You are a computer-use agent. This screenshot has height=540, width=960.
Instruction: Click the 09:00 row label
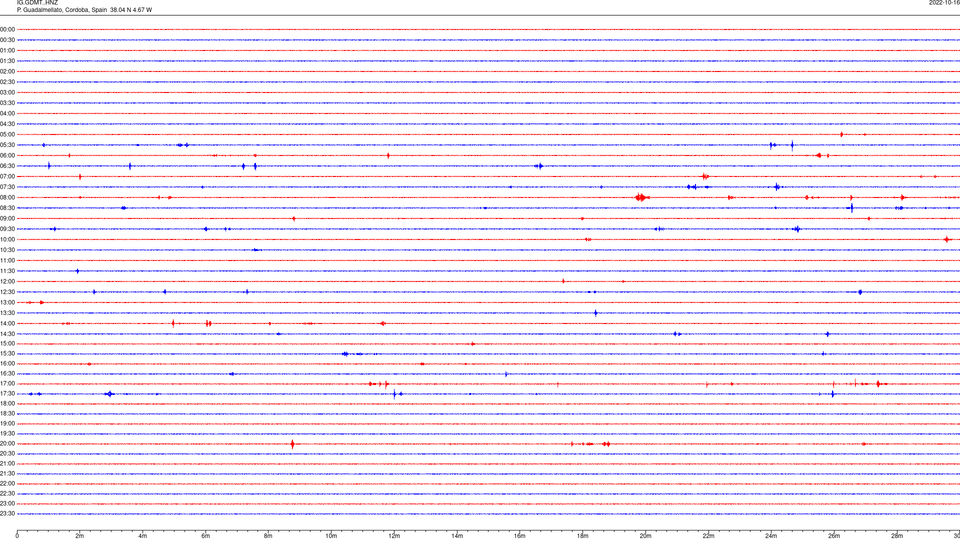[7, 219]
